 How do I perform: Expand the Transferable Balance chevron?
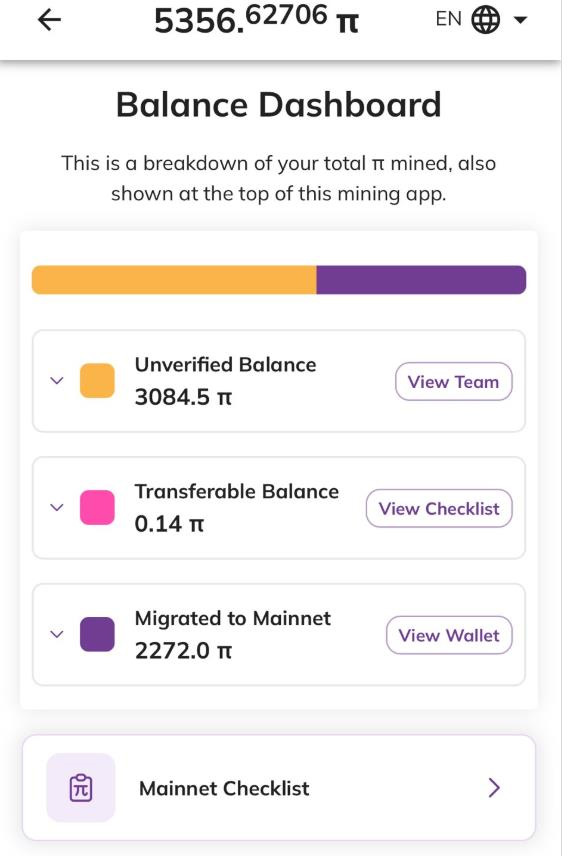[x=57, y=507]
